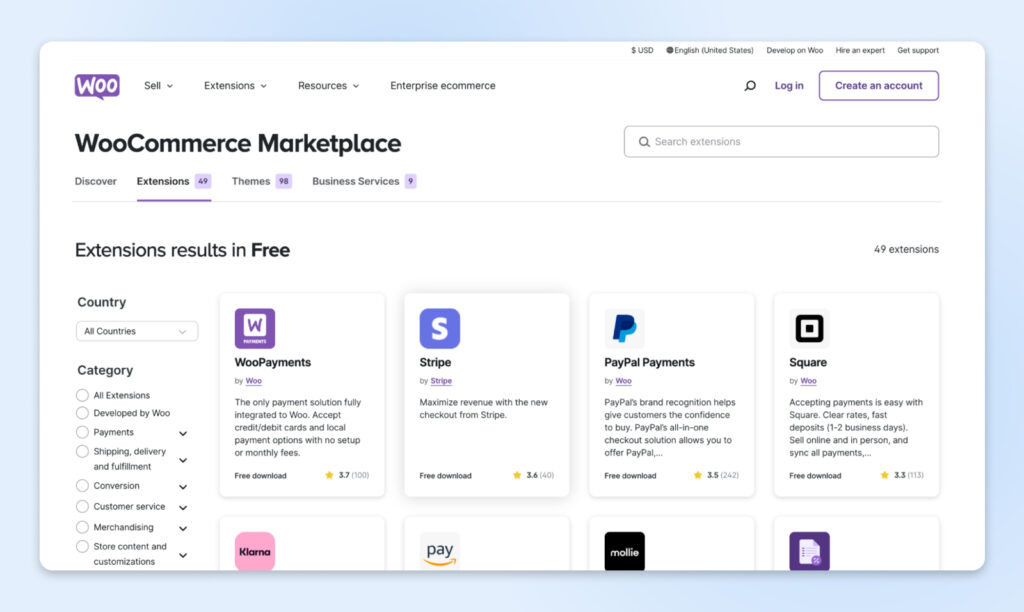This screenshot has height=612, width=1024.
Task: Click the Mollie extension logo
Action: [624, 551]
